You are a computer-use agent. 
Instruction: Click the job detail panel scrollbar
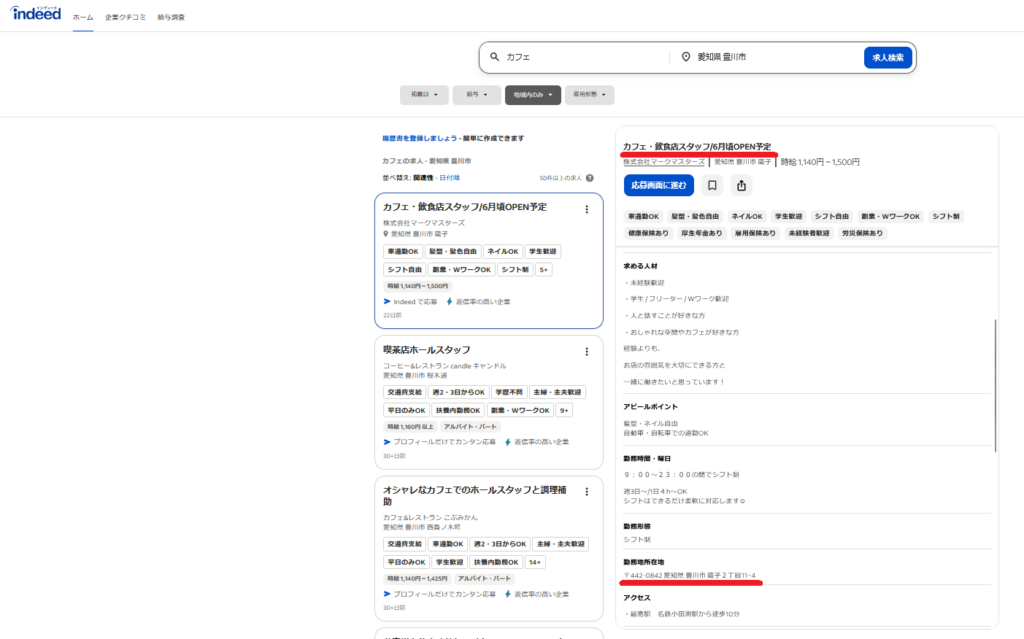(x=995, y=385)
